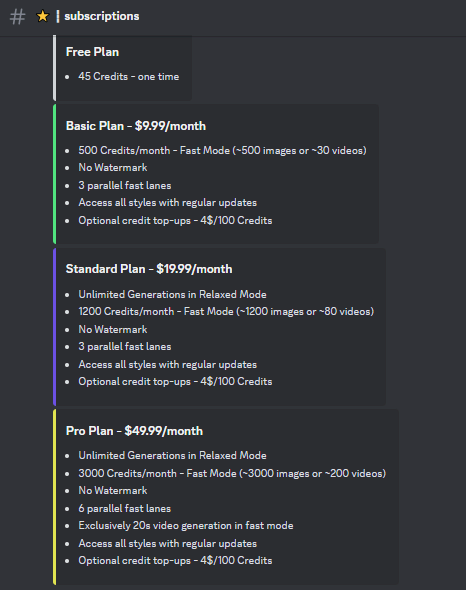Click 1200 Credits/month line in Standard Plan
466x590 pixels.
(x=226, y=312)
